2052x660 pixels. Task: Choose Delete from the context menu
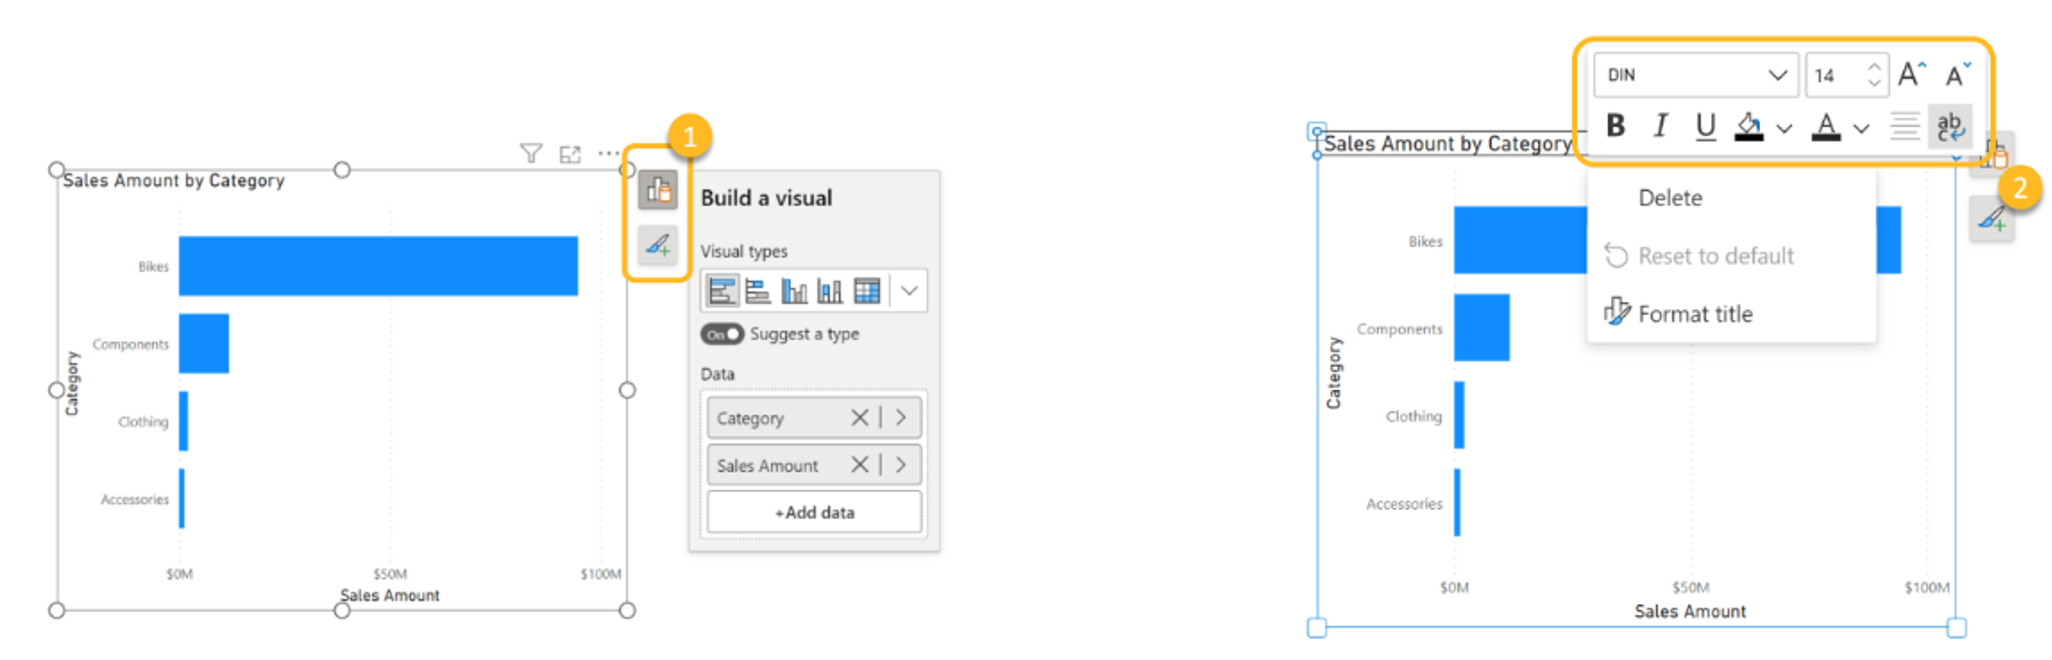pos(1670,198)
